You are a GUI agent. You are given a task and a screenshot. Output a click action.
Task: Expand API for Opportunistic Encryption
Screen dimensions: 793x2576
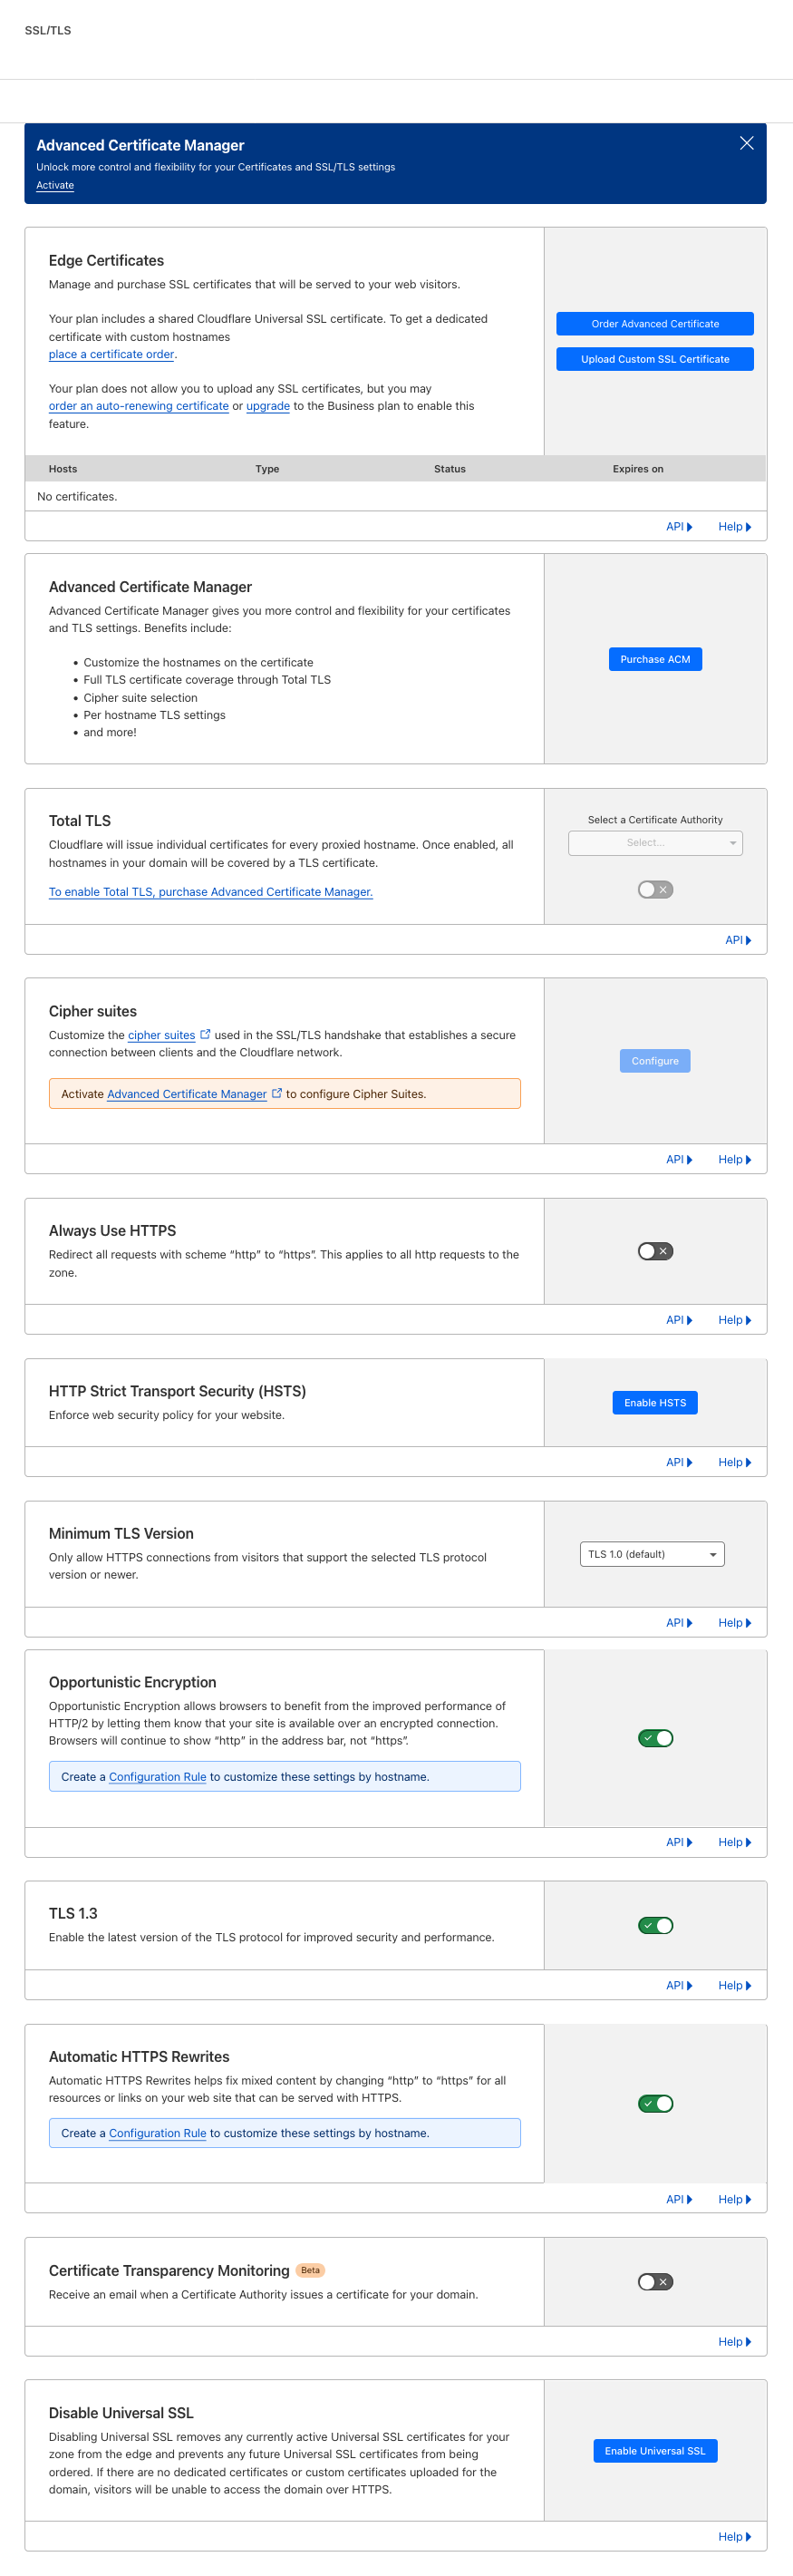[679, 1842]
